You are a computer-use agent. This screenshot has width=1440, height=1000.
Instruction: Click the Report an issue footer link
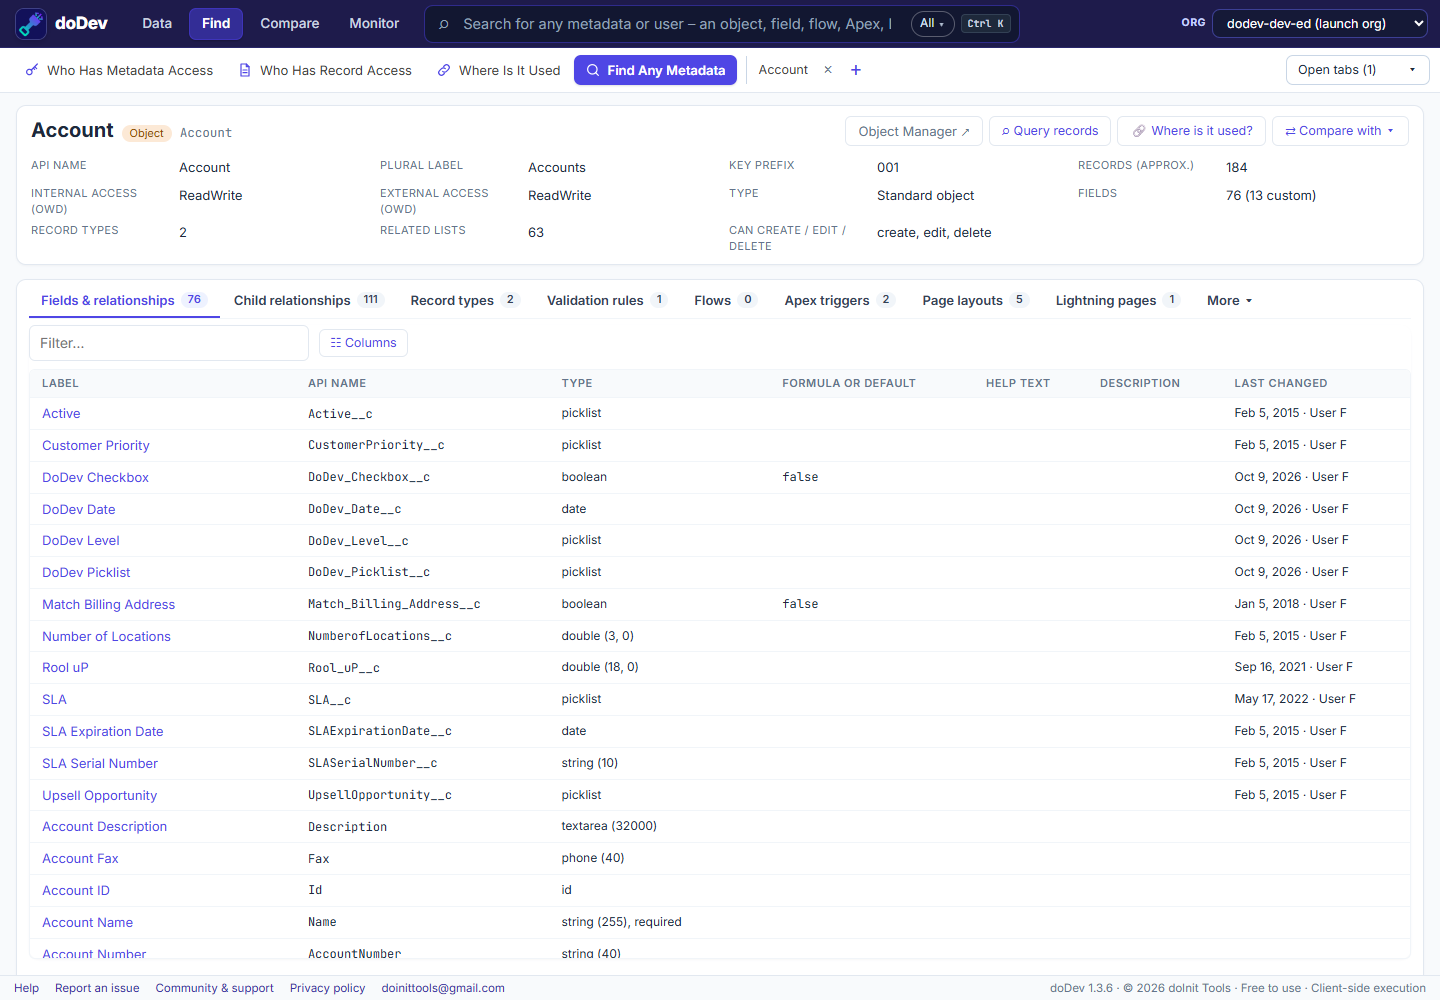tap(97, 988)
